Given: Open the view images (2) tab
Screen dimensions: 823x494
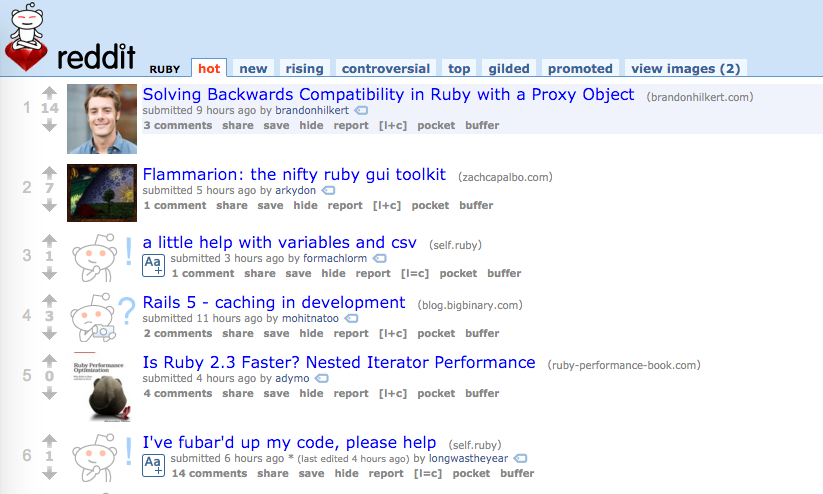Looking at the screenshot, I should (685, 69).
